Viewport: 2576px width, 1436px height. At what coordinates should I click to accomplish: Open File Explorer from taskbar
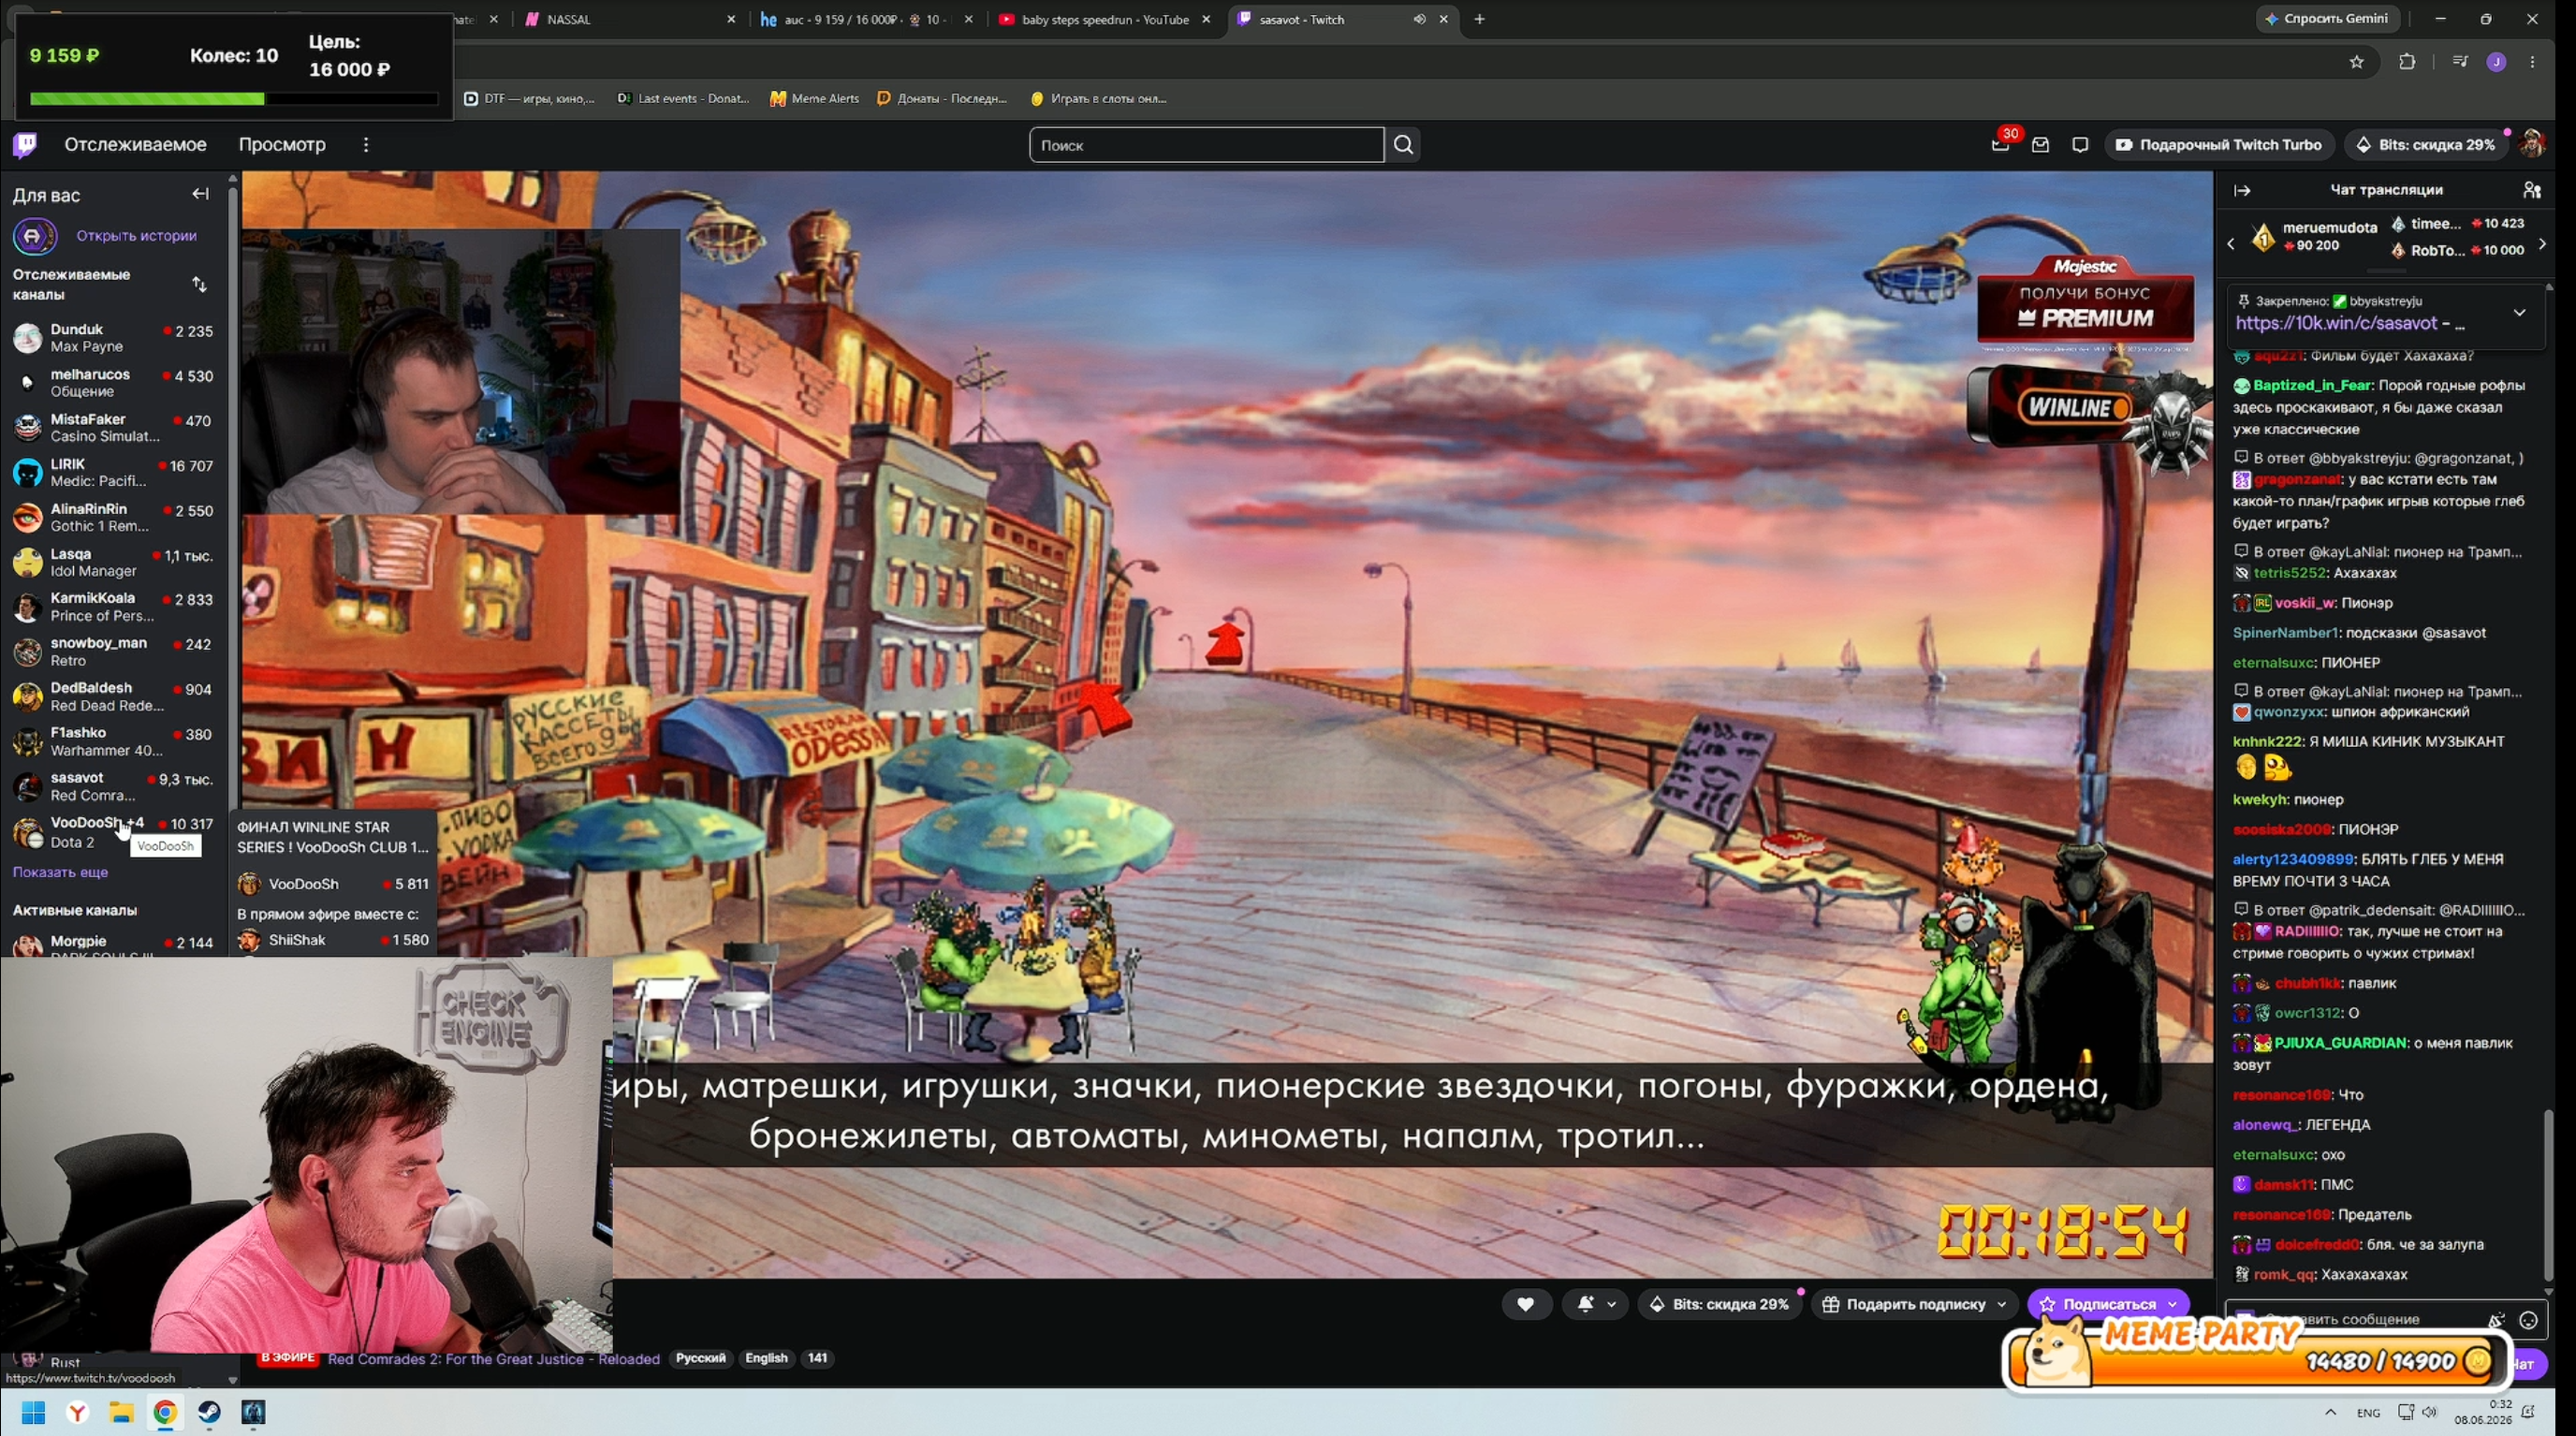point(121,1412)
